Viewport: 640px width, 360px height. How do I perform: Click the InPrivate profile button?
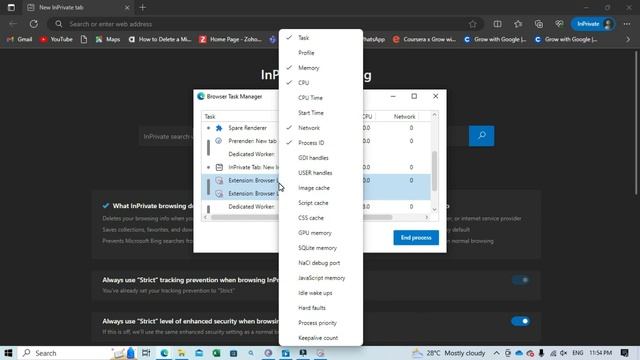[x=593, y=24]
